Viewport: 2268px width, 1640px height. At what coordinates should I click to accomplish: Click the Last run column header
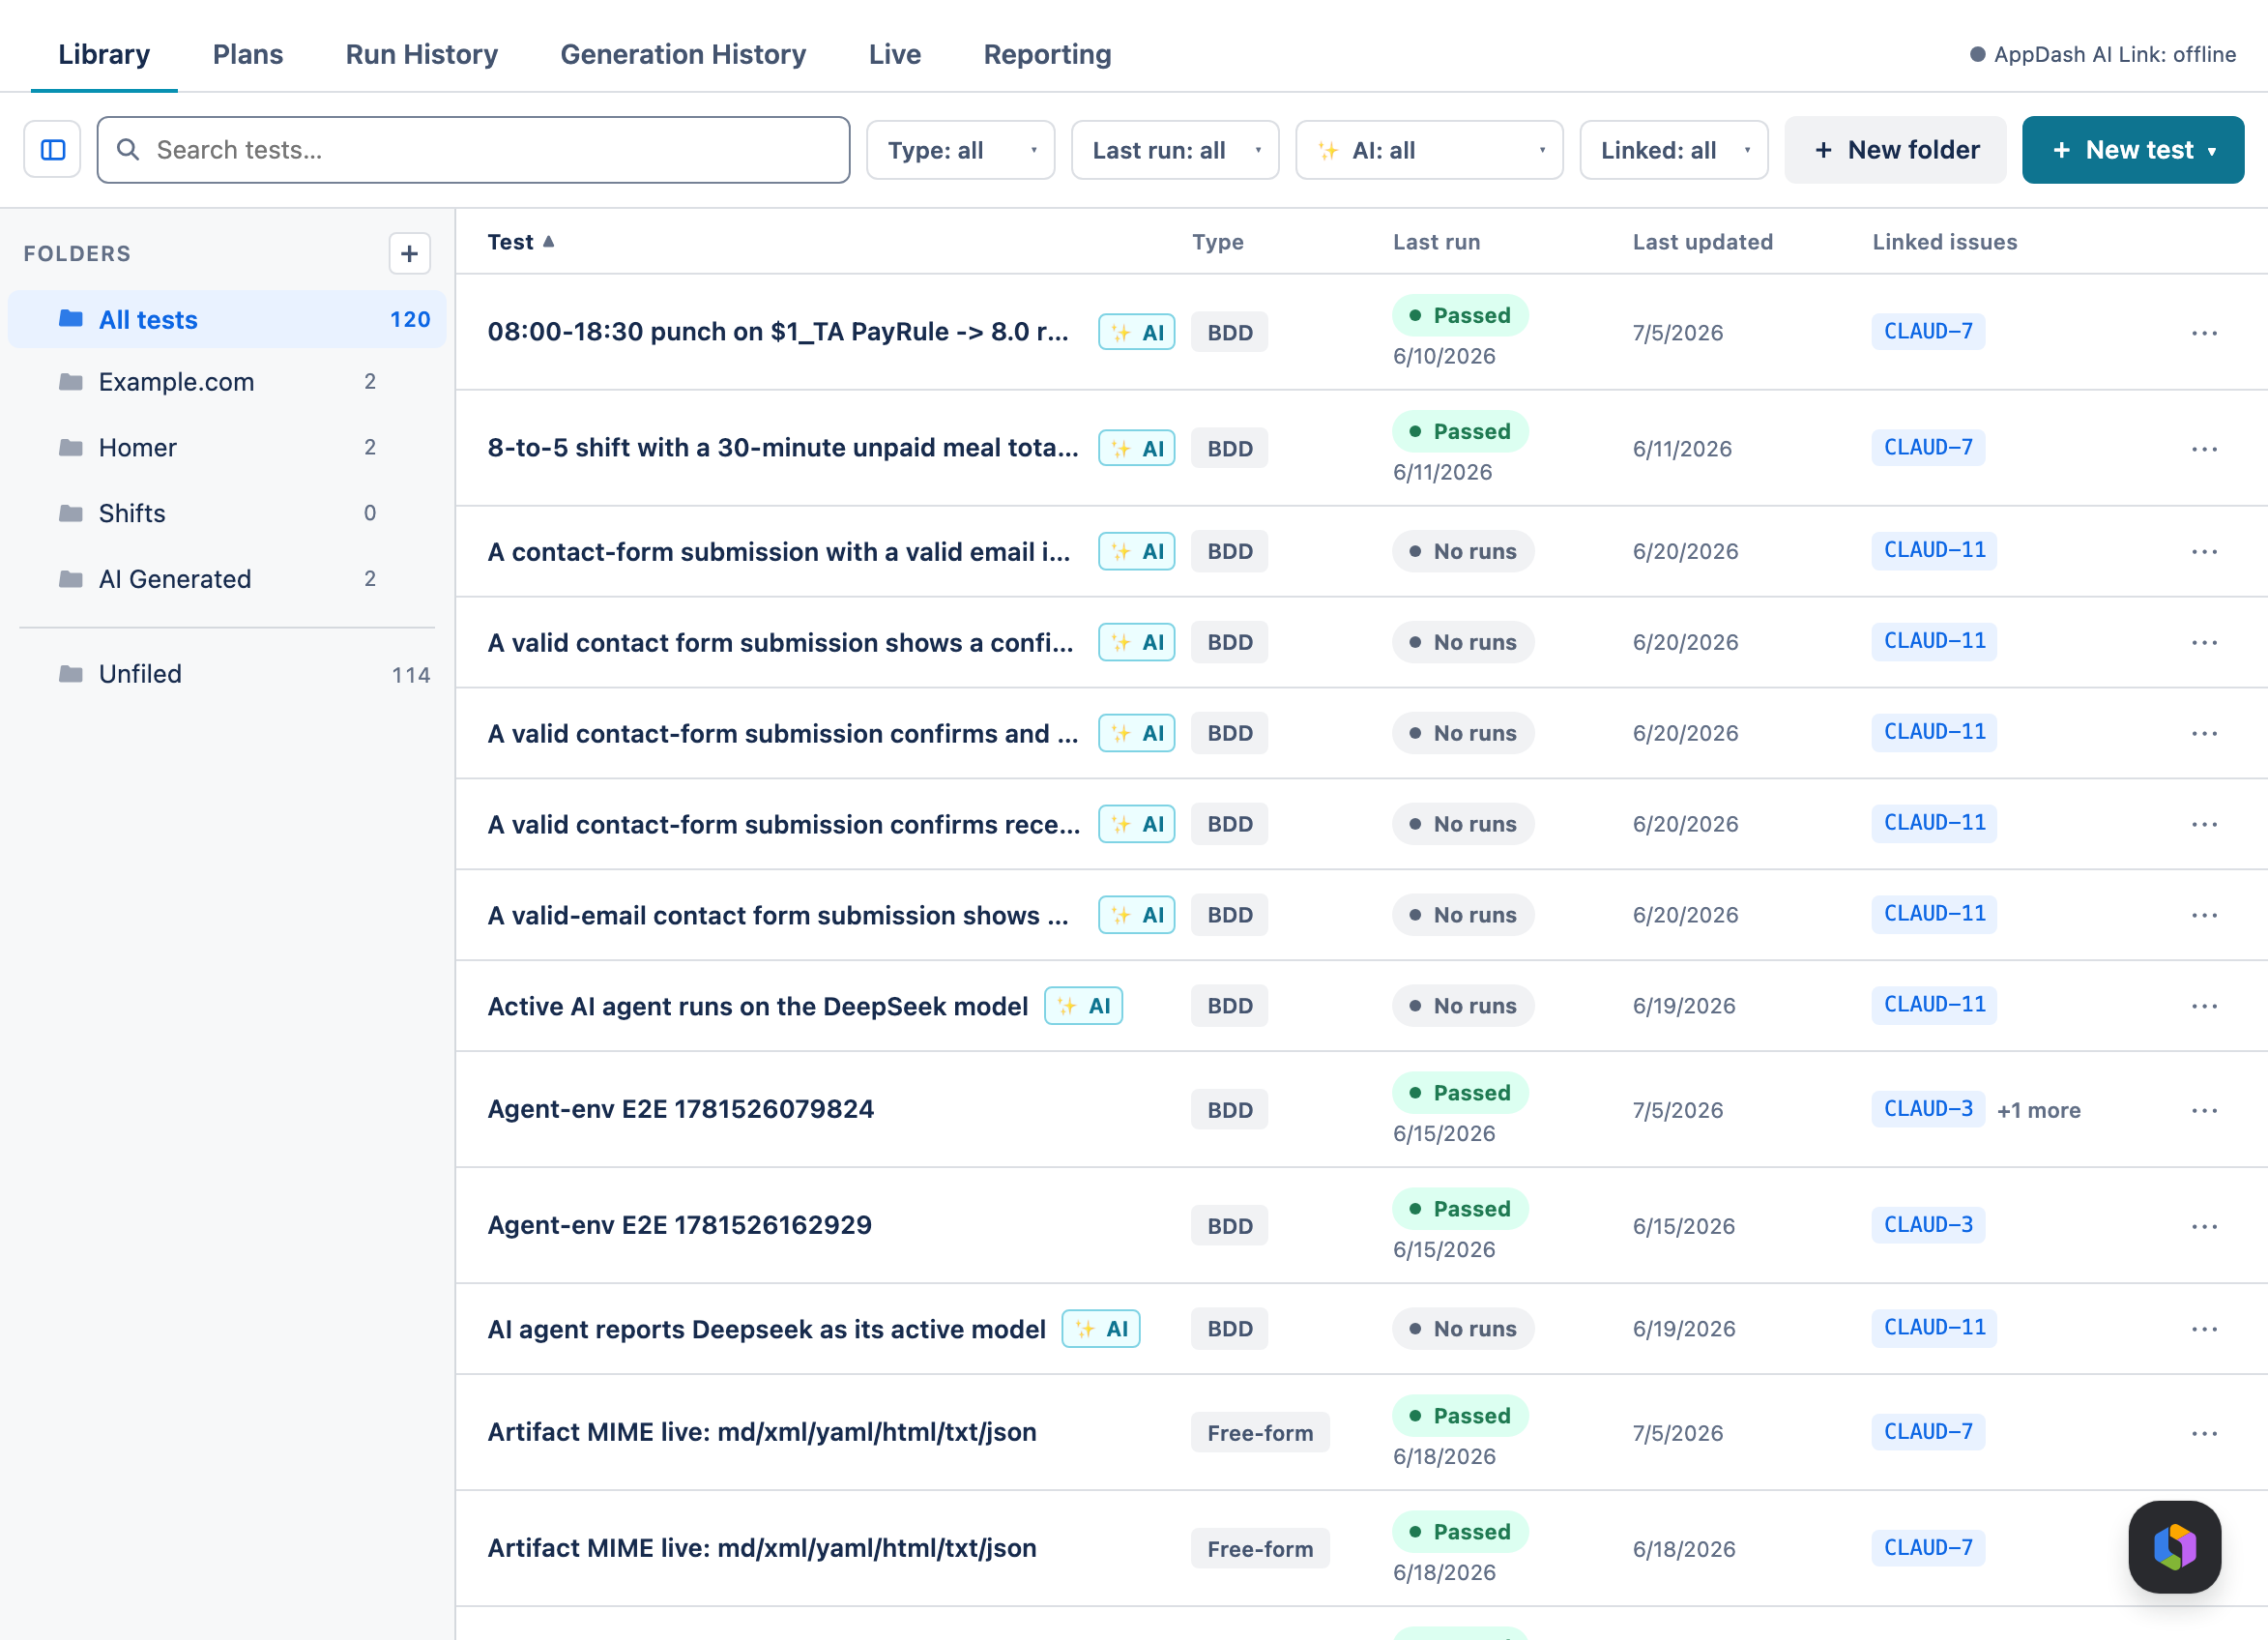[x=1436, y=242]
